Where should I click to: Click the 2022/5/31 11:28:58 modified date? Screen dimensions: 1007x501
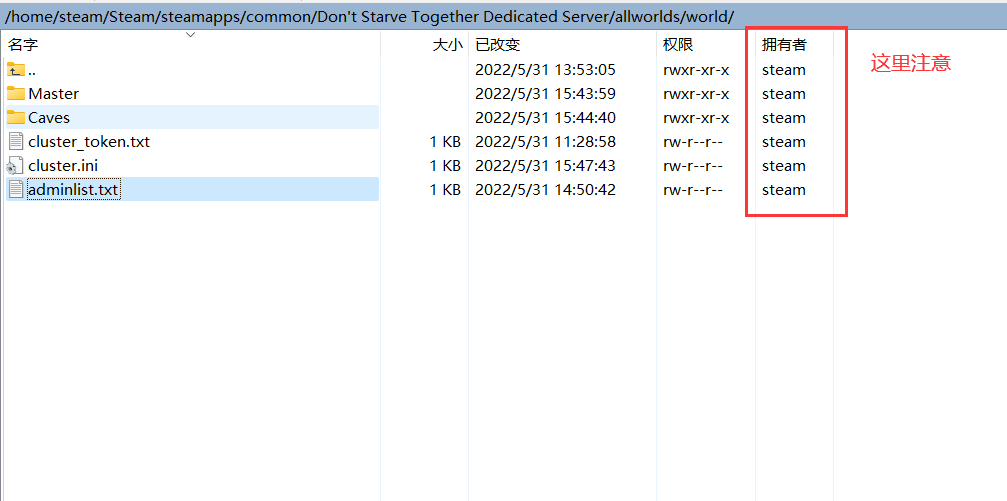click(x=545, y=141)
